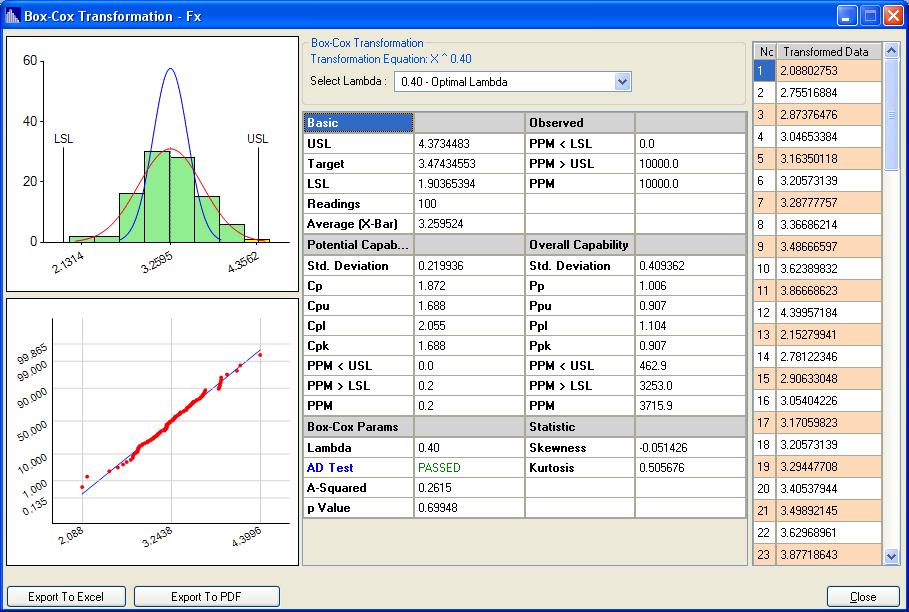The image size is (909, 612).
Task: Select transformed data value 3.87718643
Action: (828, 555)
